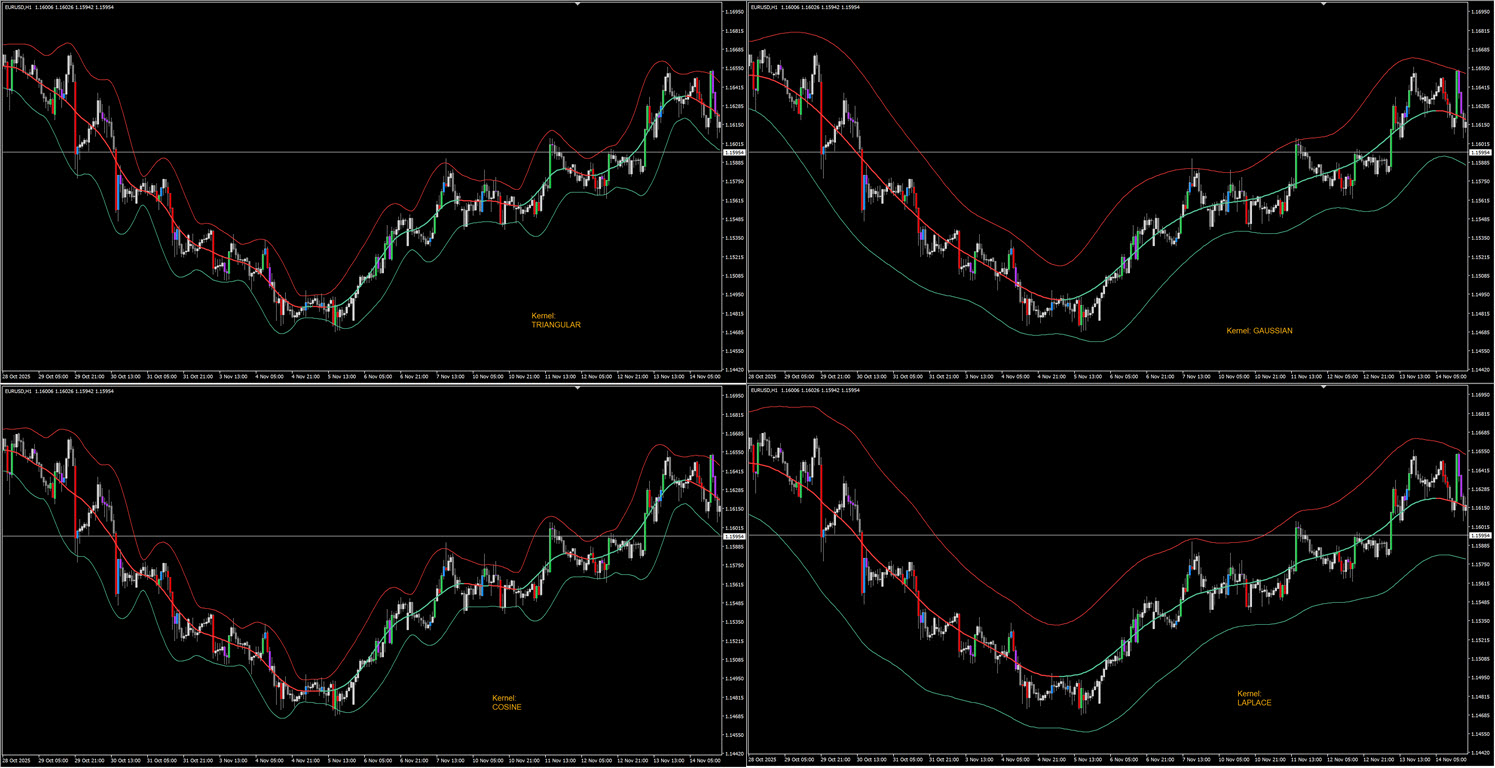Select the 'Kernel: GAUSSIAN' text label
Viewport: 1495px width, 768px height.
tap(1259, 331)
